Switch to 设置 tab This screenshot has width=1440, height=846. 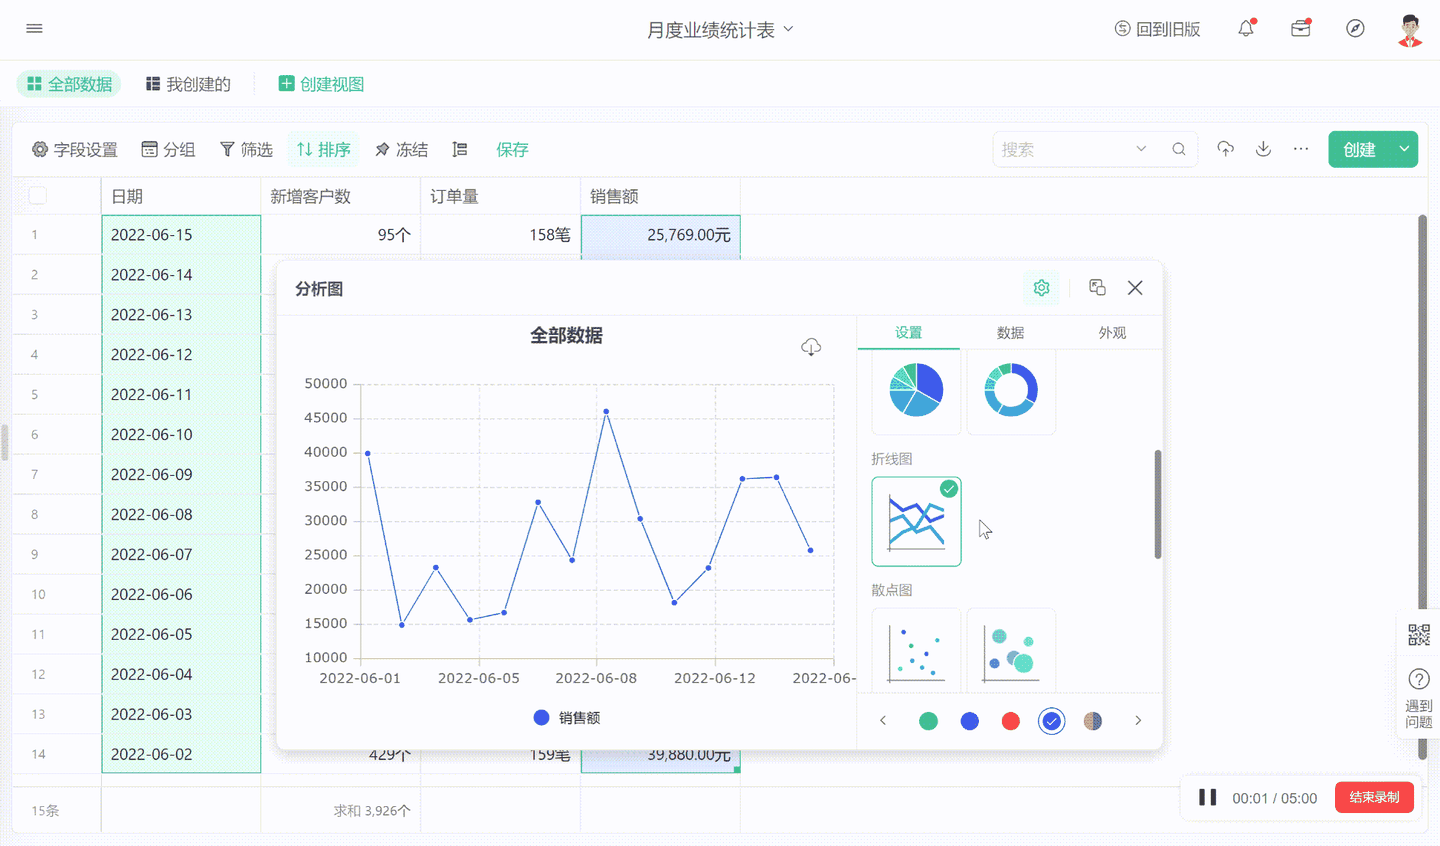click(x=909, y=333)
